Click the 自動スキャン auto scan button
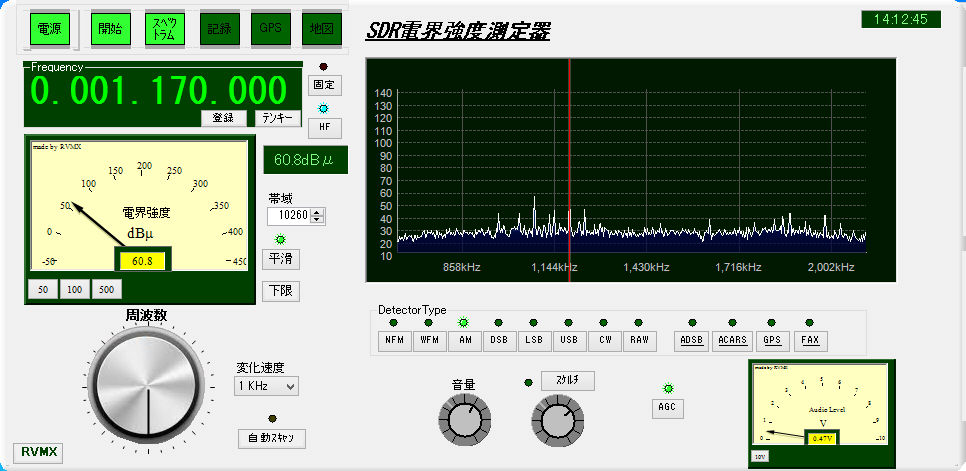The image size is (966, 471). click(x=271, y=438)
